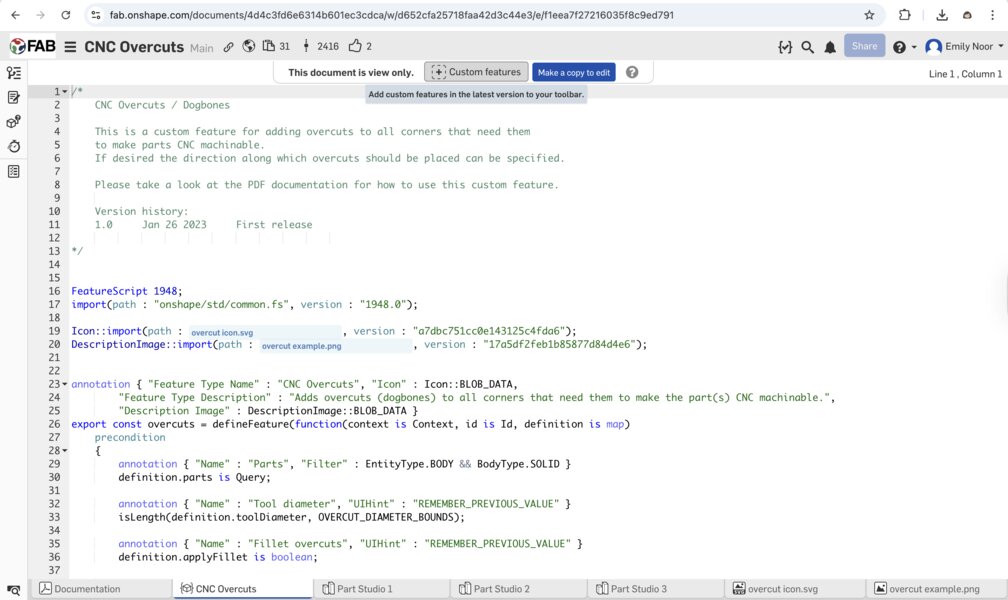This screenshot has width=1008, height=600.
Task: Open the document panel sidebar icon
Action: (x=14, y=171)
